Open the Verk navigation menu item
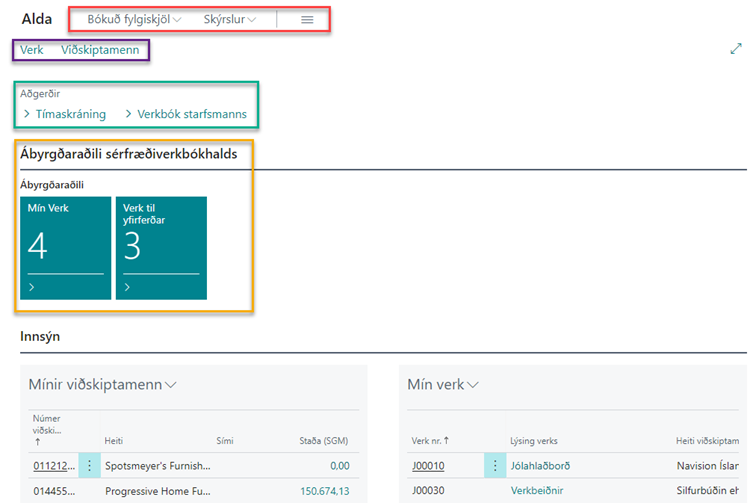This screenshot has width=750, height=503. [31, 49]
